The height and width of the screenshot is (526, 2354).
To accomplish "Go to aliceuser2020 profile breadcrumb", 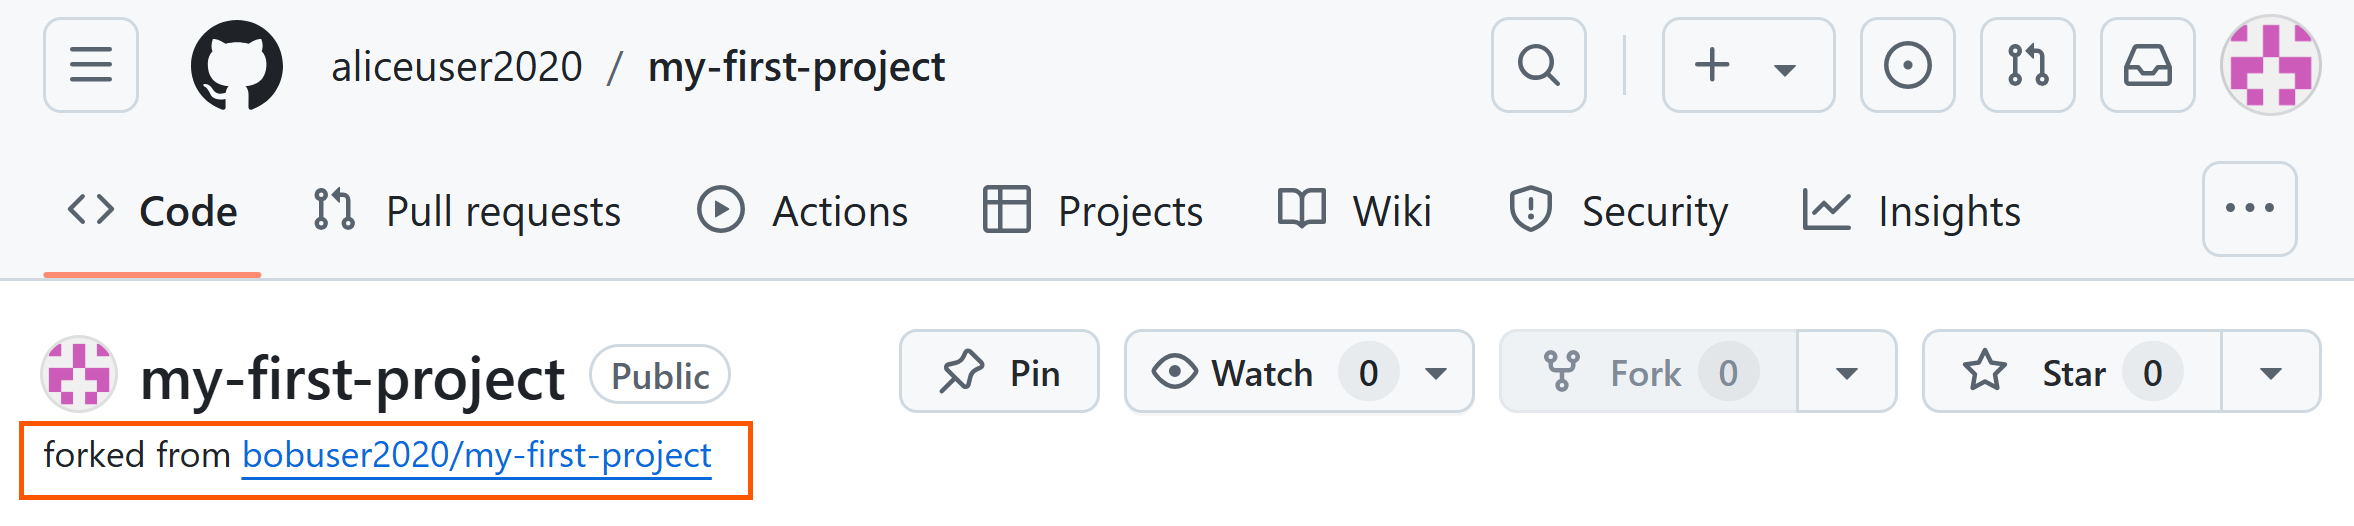I will pos(457,67).
